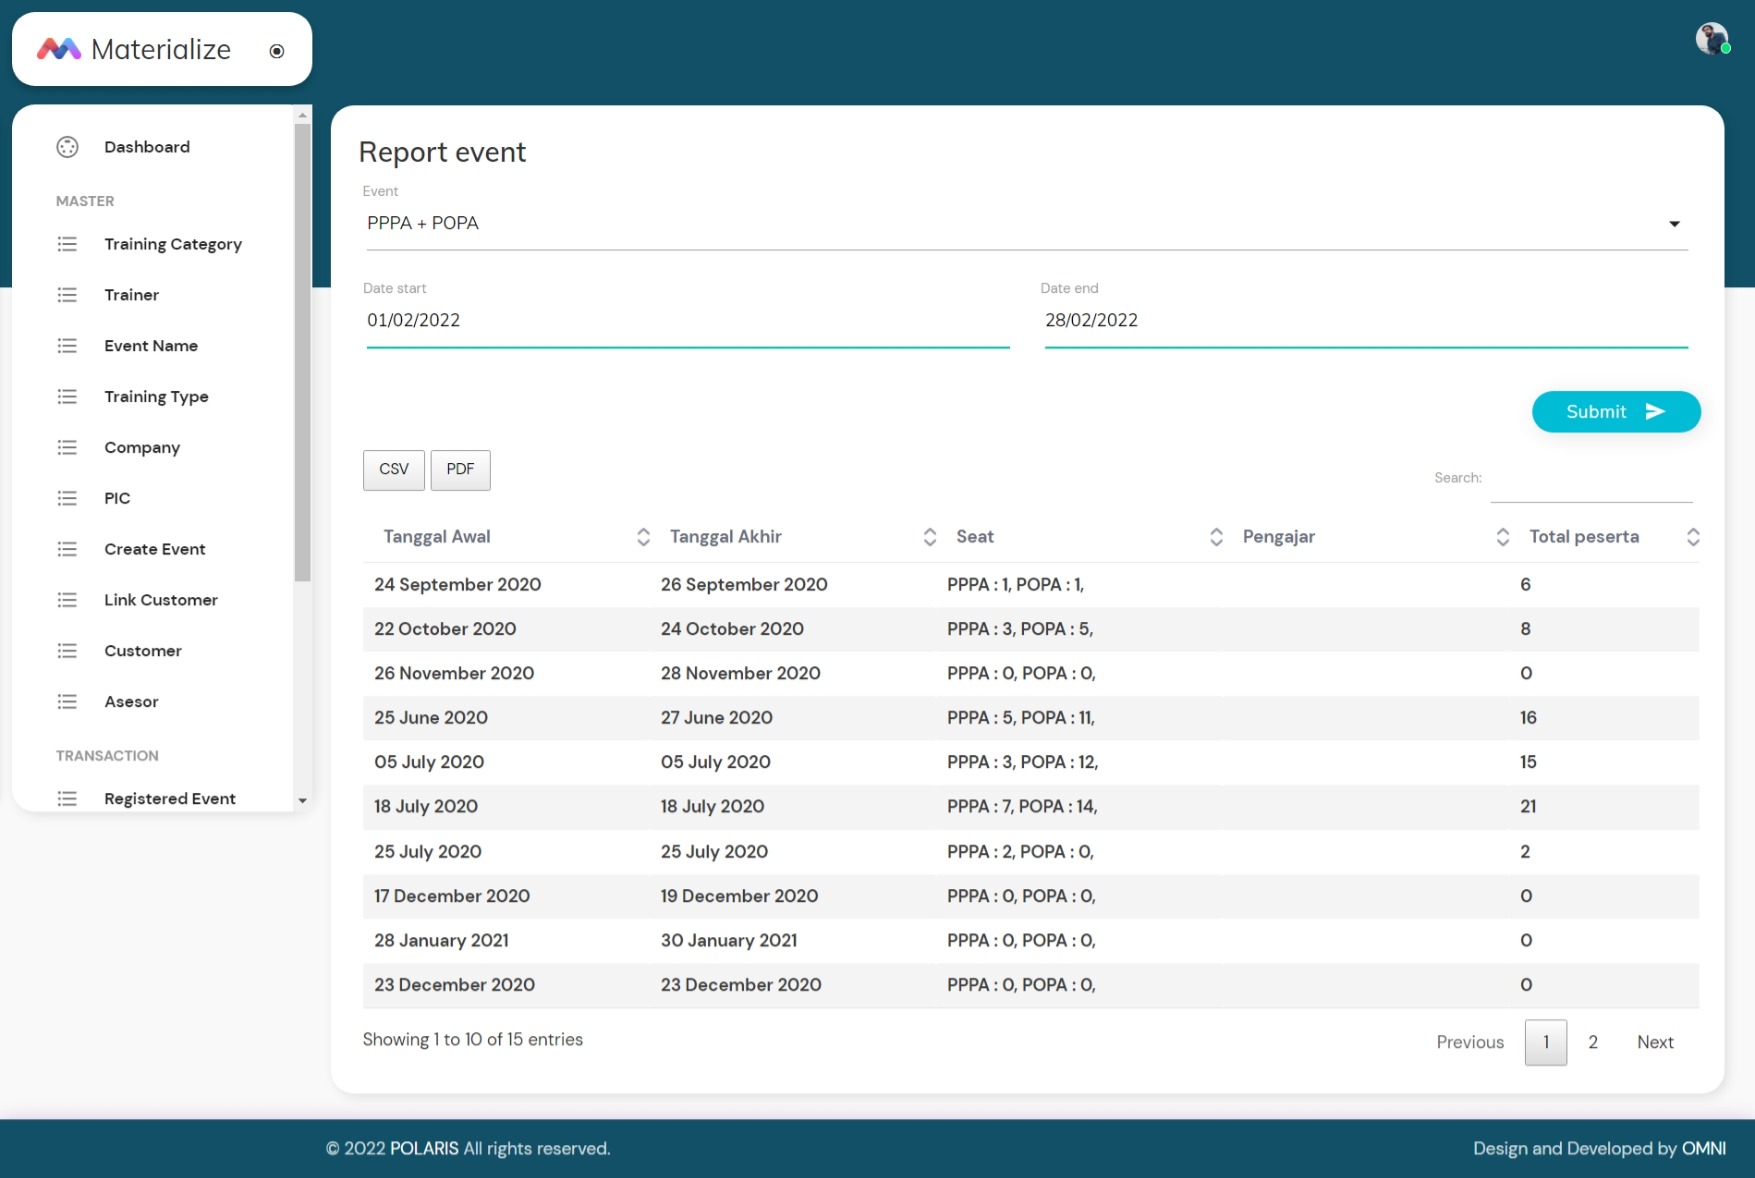Click the Training Category list icon
The width and height of the screenshot is (1755, 1178).
[67, 244]
